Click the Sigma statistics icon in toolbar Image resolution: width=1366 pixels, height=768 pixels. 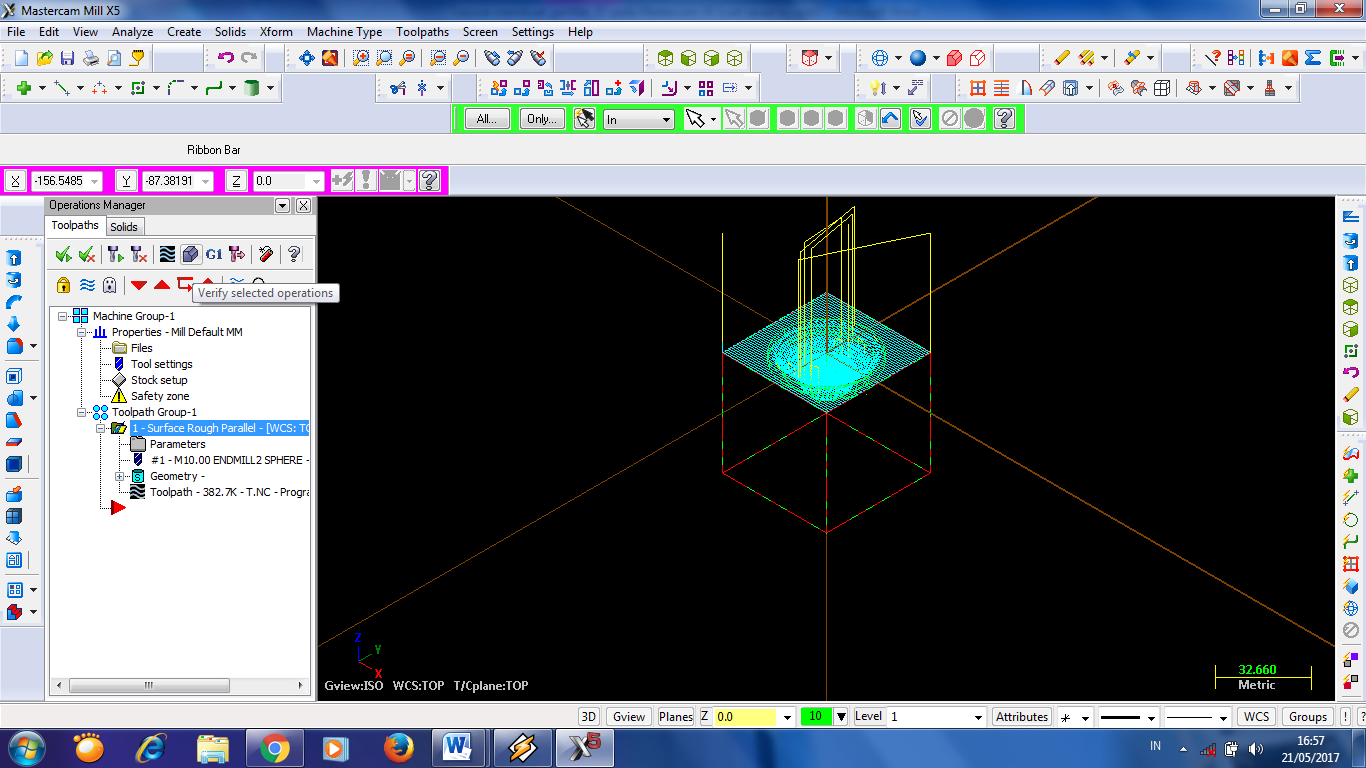click(1314, 58)
